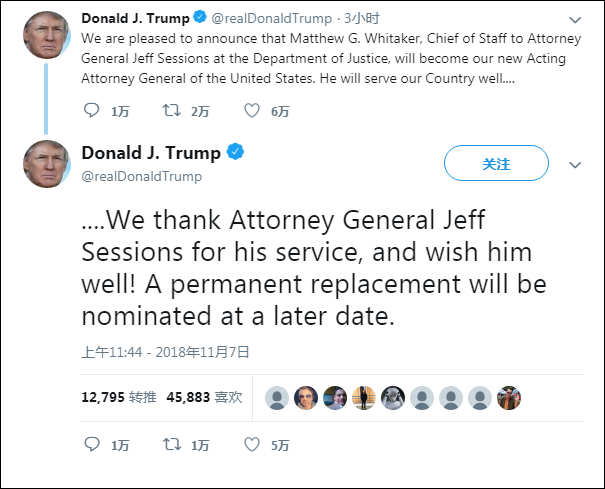
Task: Click the verified badge beside the large Donald J. Trump name
Action: click(236, 153)
